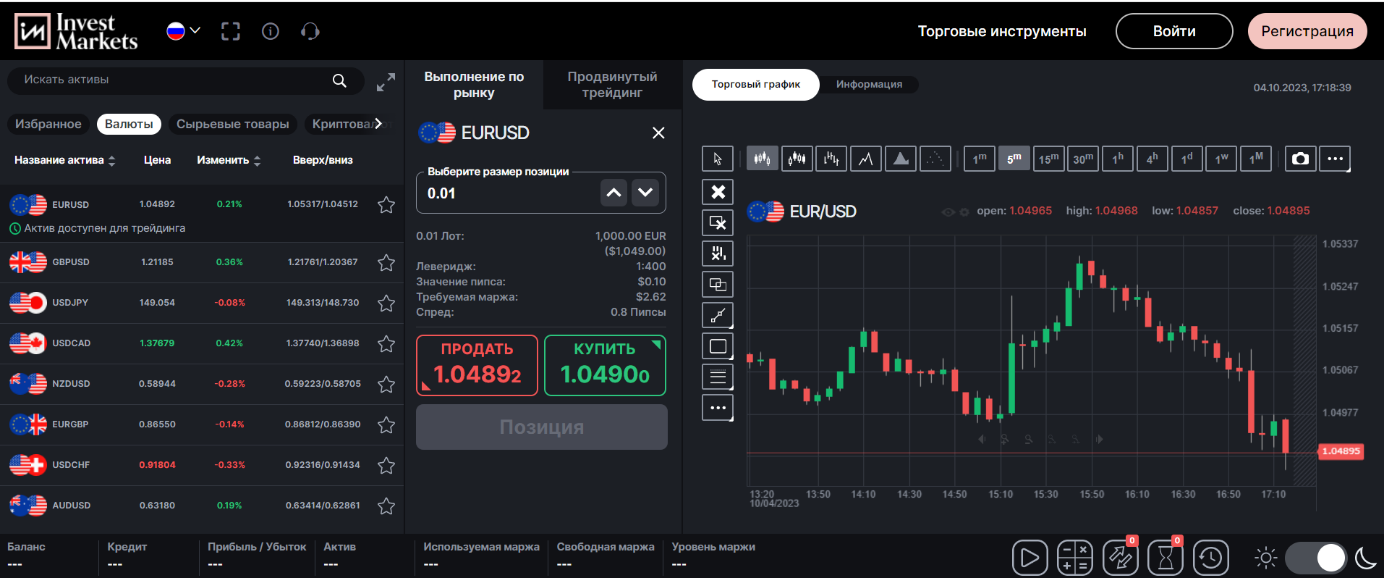The height and width of the screenshot is (578, 1384).
Task: Toggle the eye icon next to EUR/USD
Action: tap(946, 211)
